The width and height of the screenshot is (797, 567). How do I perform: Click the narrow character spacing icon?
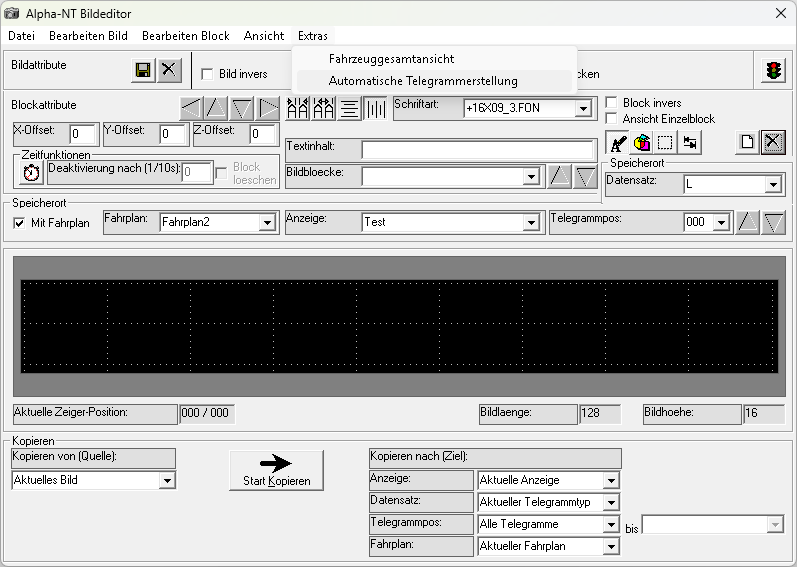pos(298,108)
